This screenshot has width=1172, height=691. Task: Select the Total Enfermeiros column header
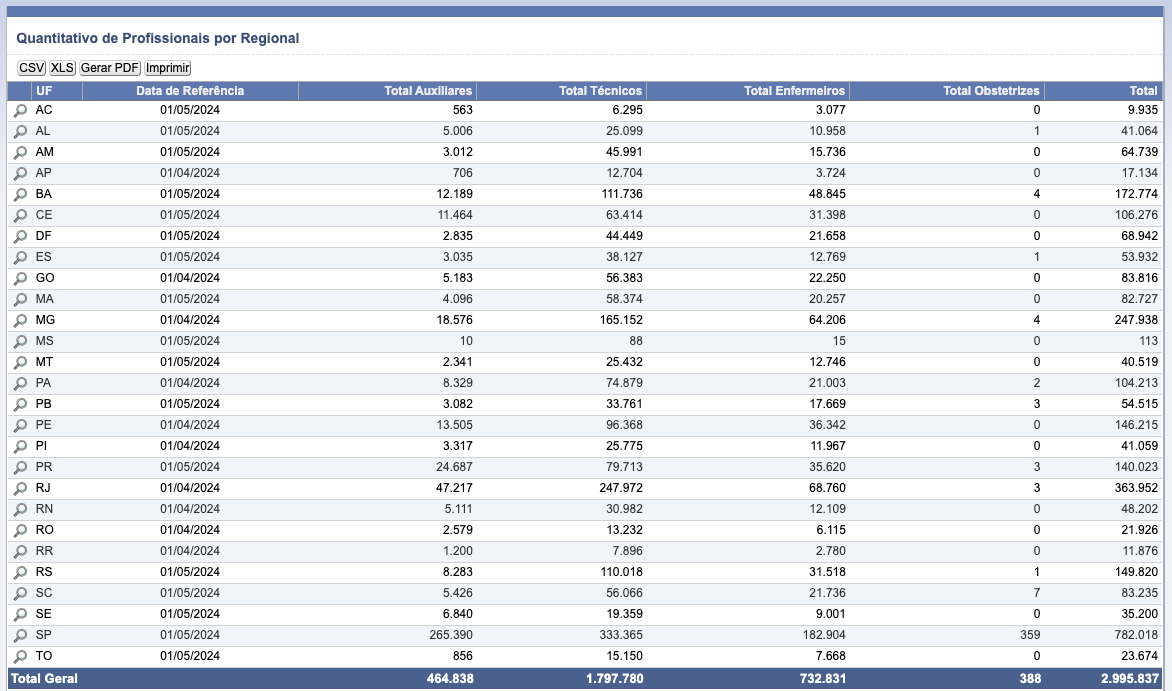click(x=794, y=91)
